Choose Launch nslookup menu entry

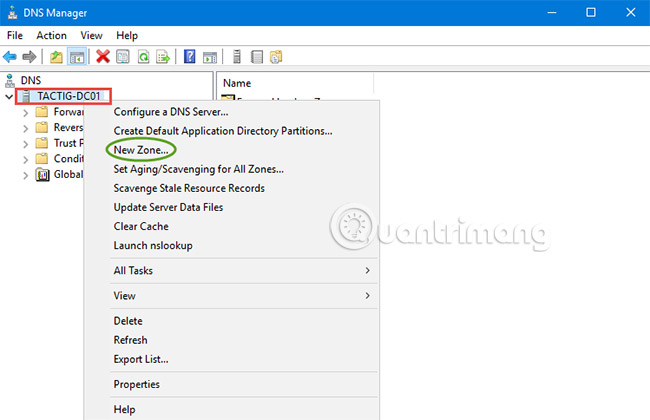(x=153, y=245)
